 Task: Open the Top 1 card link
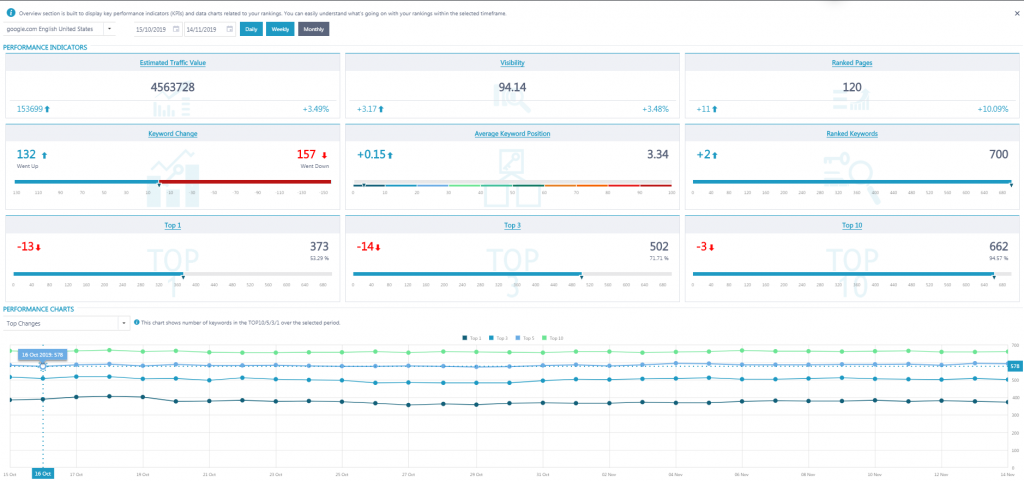[173, 225]
